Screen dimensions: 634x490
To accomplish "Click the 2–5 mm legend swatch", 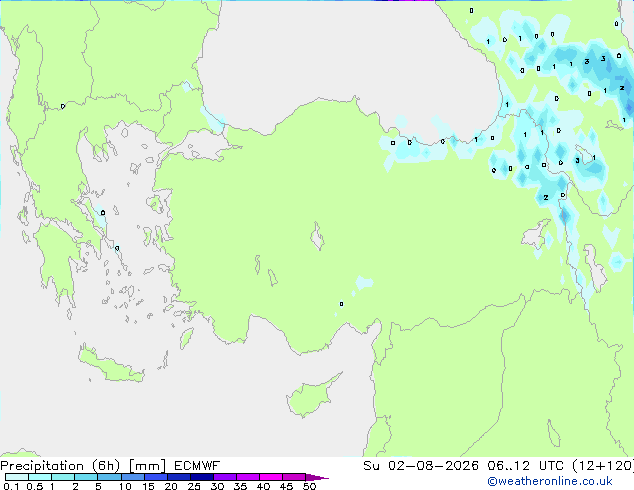I will (86, 477).
